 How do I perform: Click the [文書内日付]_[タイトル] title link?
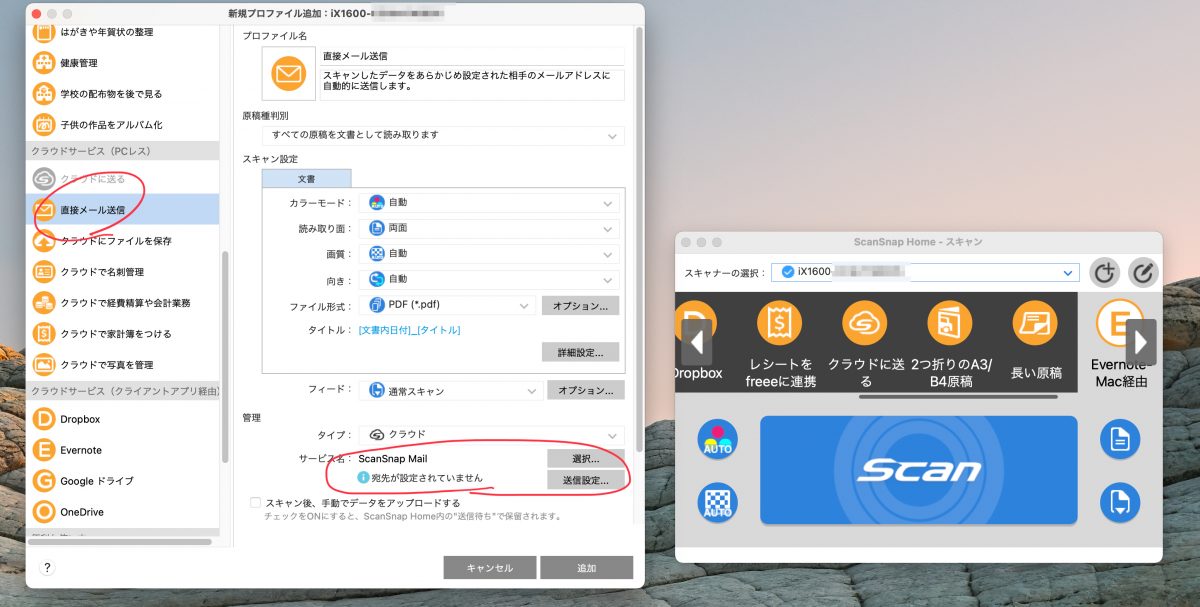tap(410, 330)
